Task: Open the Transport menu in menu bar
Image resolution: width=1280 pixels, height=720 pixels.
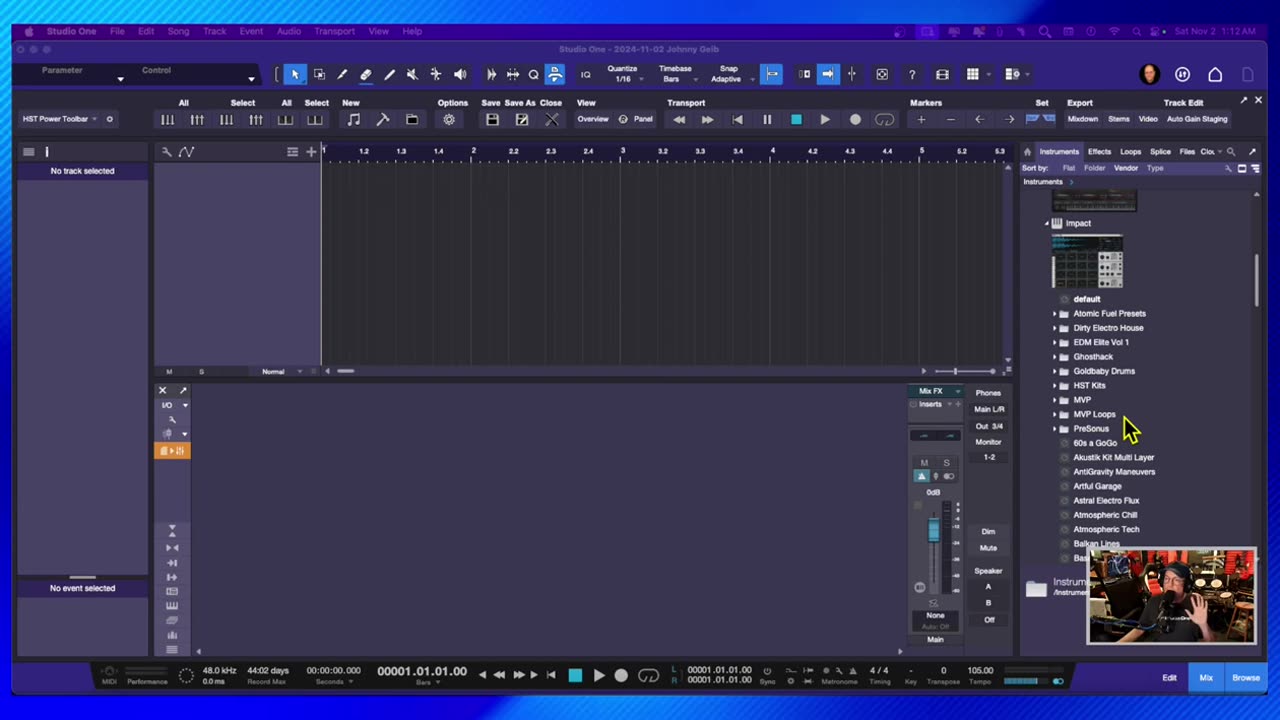Action: 334,31
